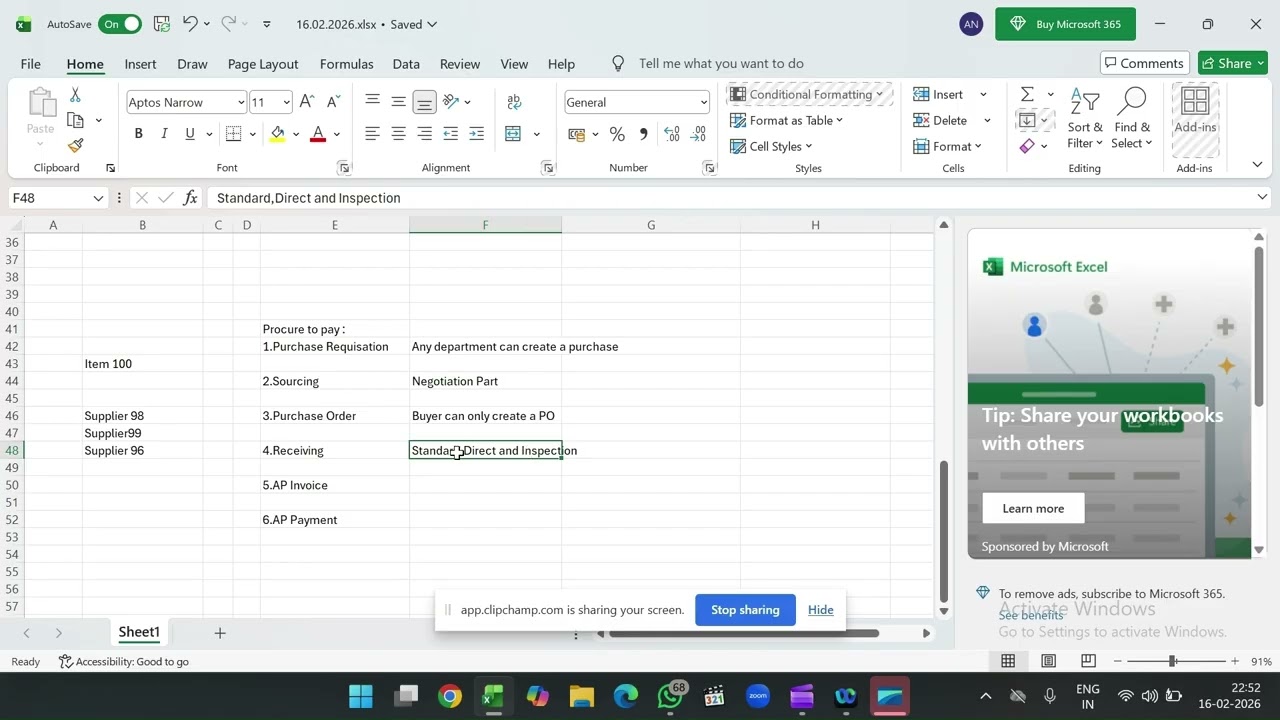The image size is (1280, 720).
Task: Click the Comma Style icon
Action: pos(643,134)
